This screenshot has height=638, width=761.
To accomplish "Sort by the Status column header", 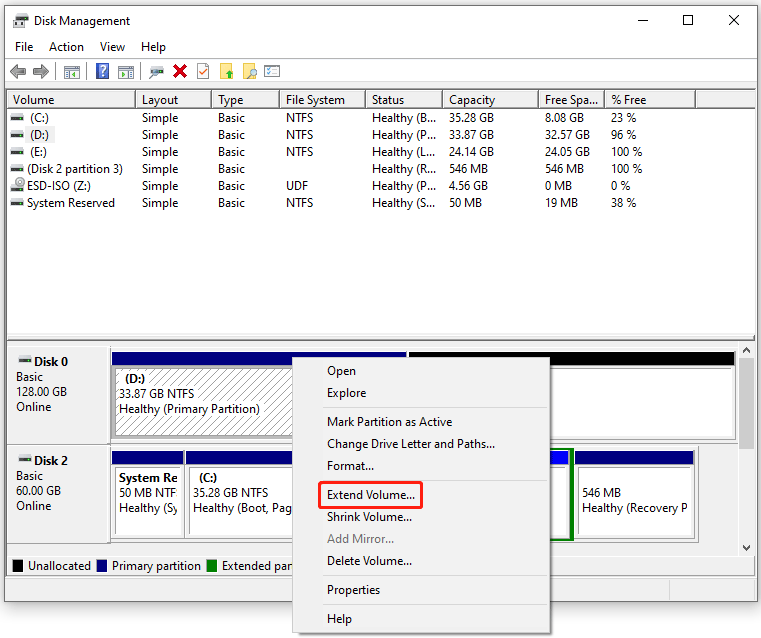I will pos(404,99).
